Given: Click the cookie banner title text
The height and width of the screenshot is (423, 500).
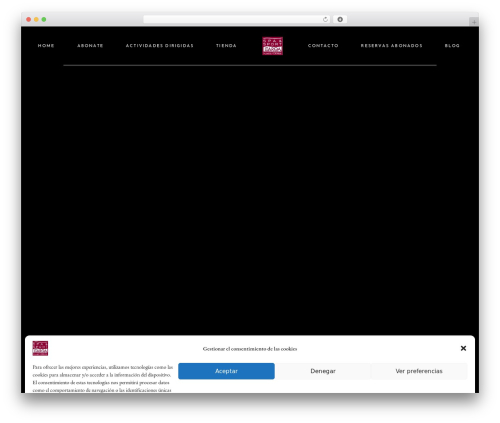Looking at the screenshot, I should pyautogui.click(x=250, y=349).
